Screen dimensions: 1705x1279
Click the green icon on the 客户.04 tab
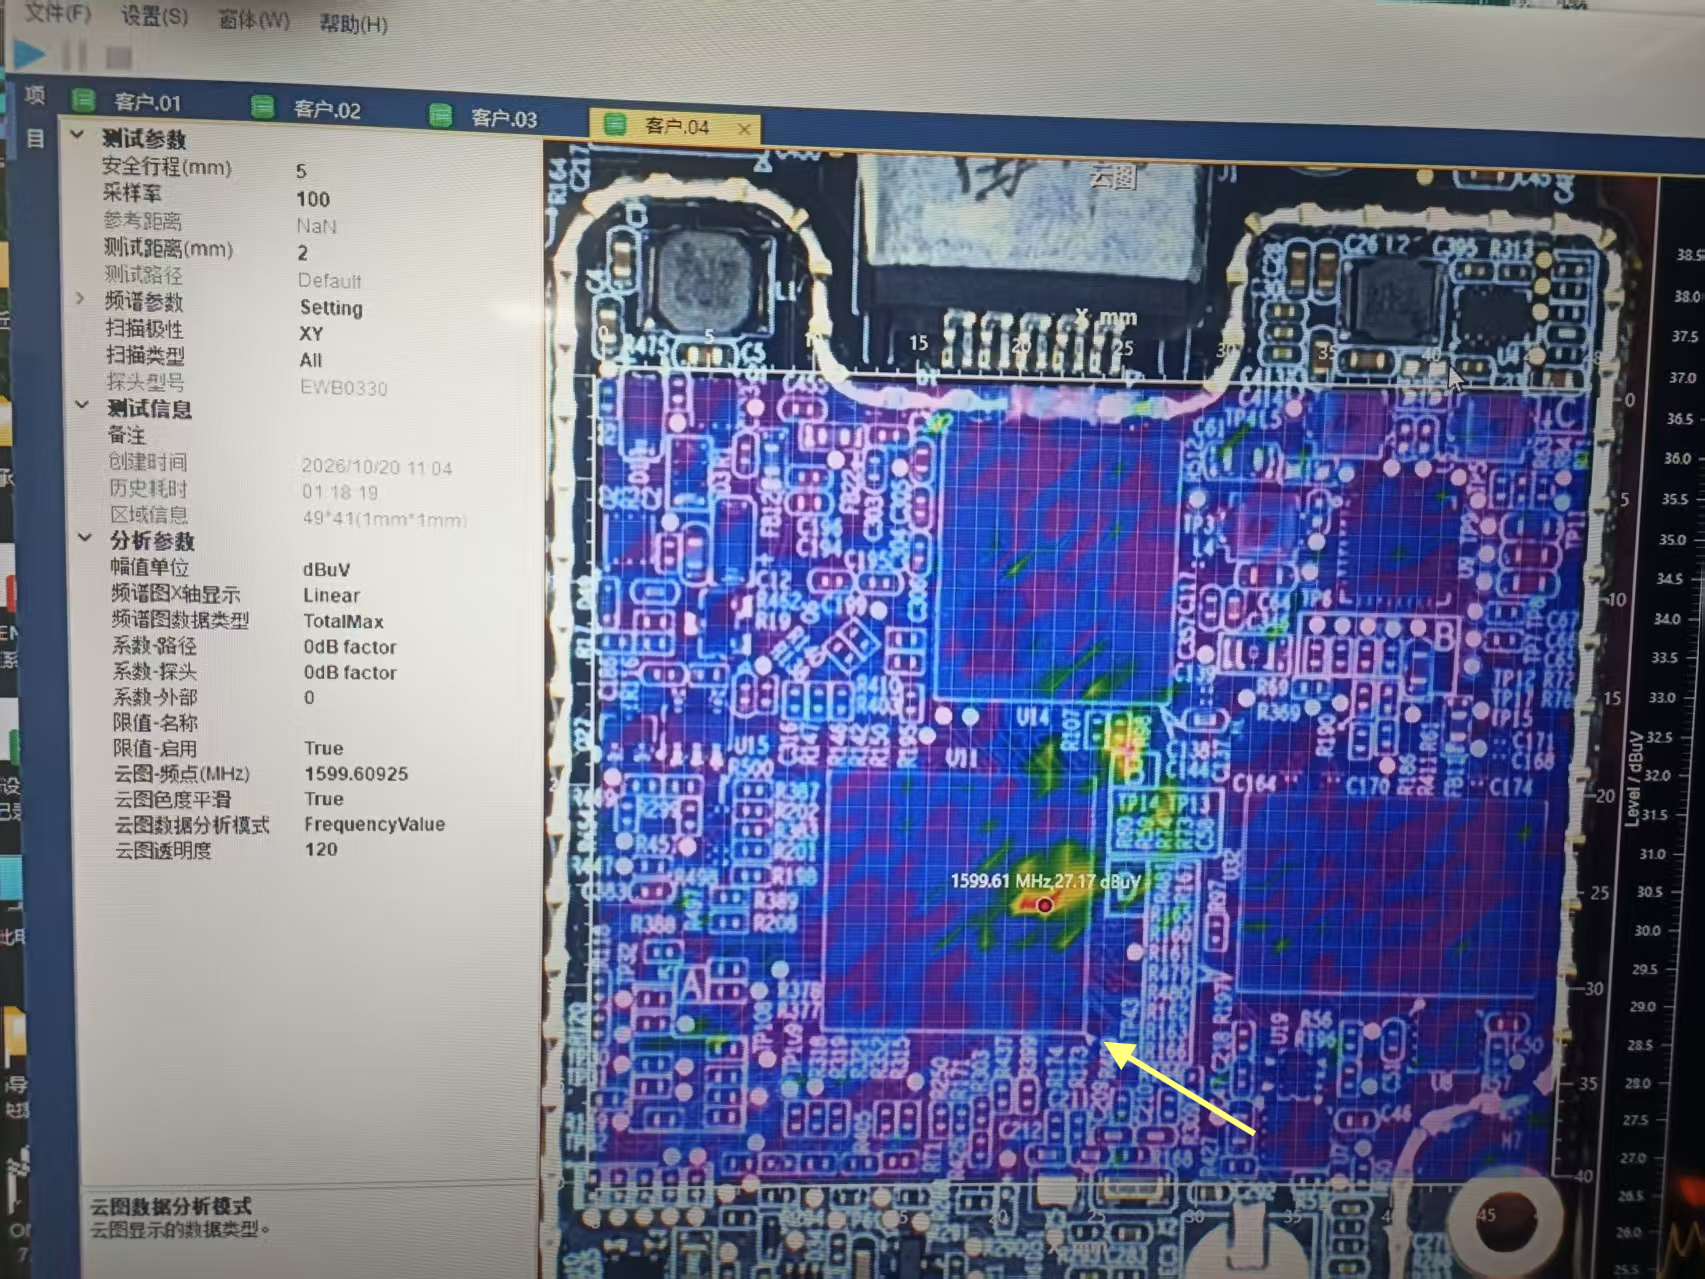[615, 124]
